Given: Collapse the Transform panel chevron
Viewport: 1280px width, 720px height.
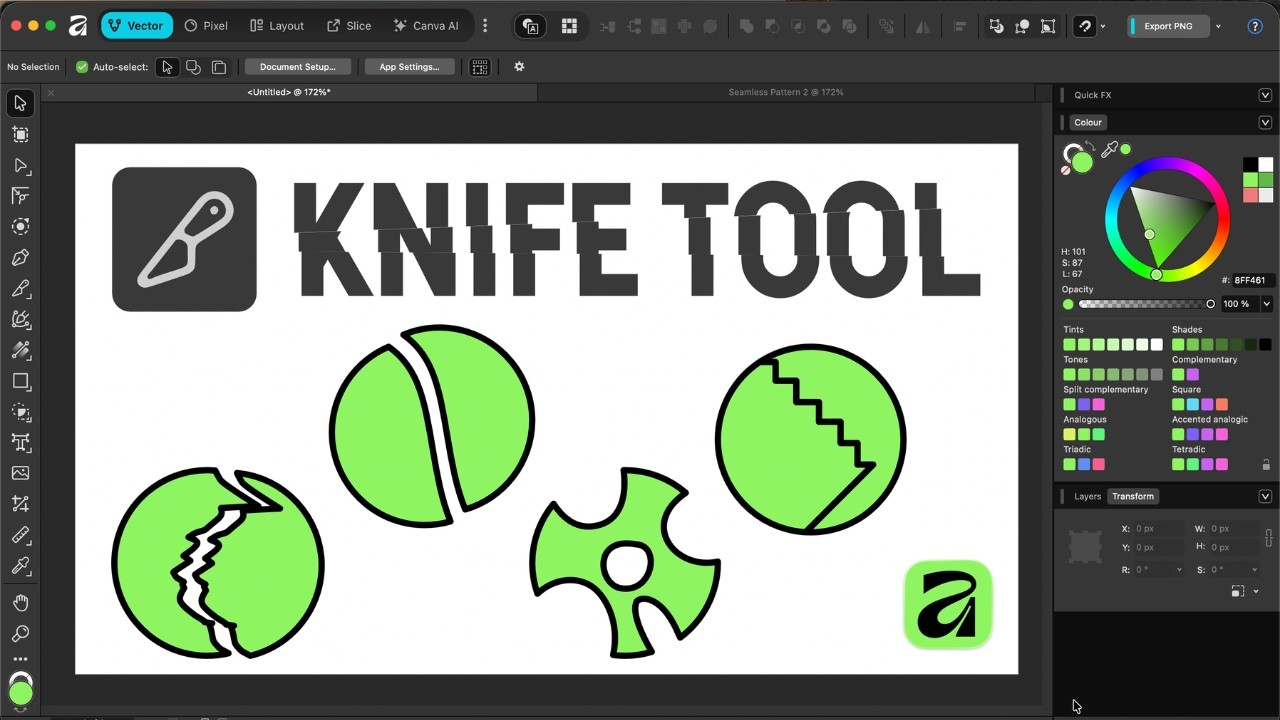Looking at the screenshot, I should (1265, 496).
